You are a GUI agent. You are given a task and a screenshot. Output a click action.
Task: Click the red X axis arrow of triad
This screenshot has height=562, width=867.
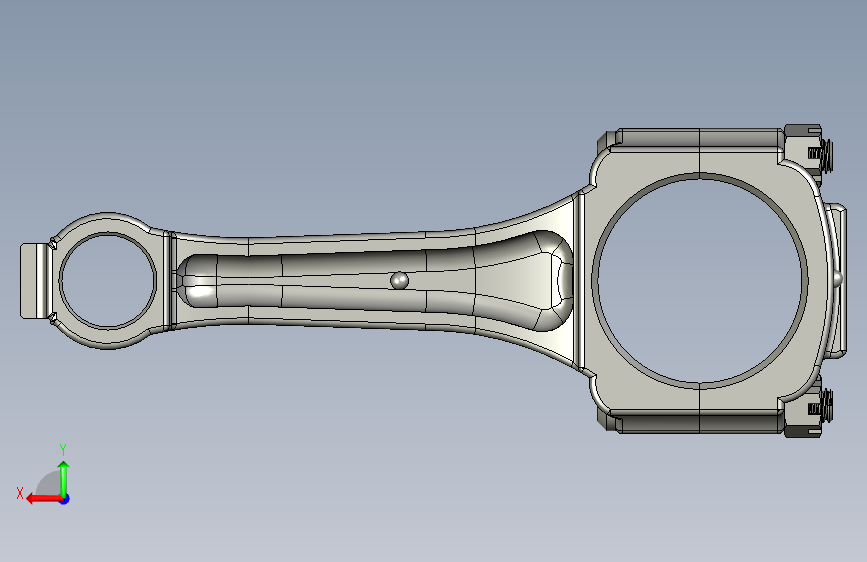coord(43,499)
